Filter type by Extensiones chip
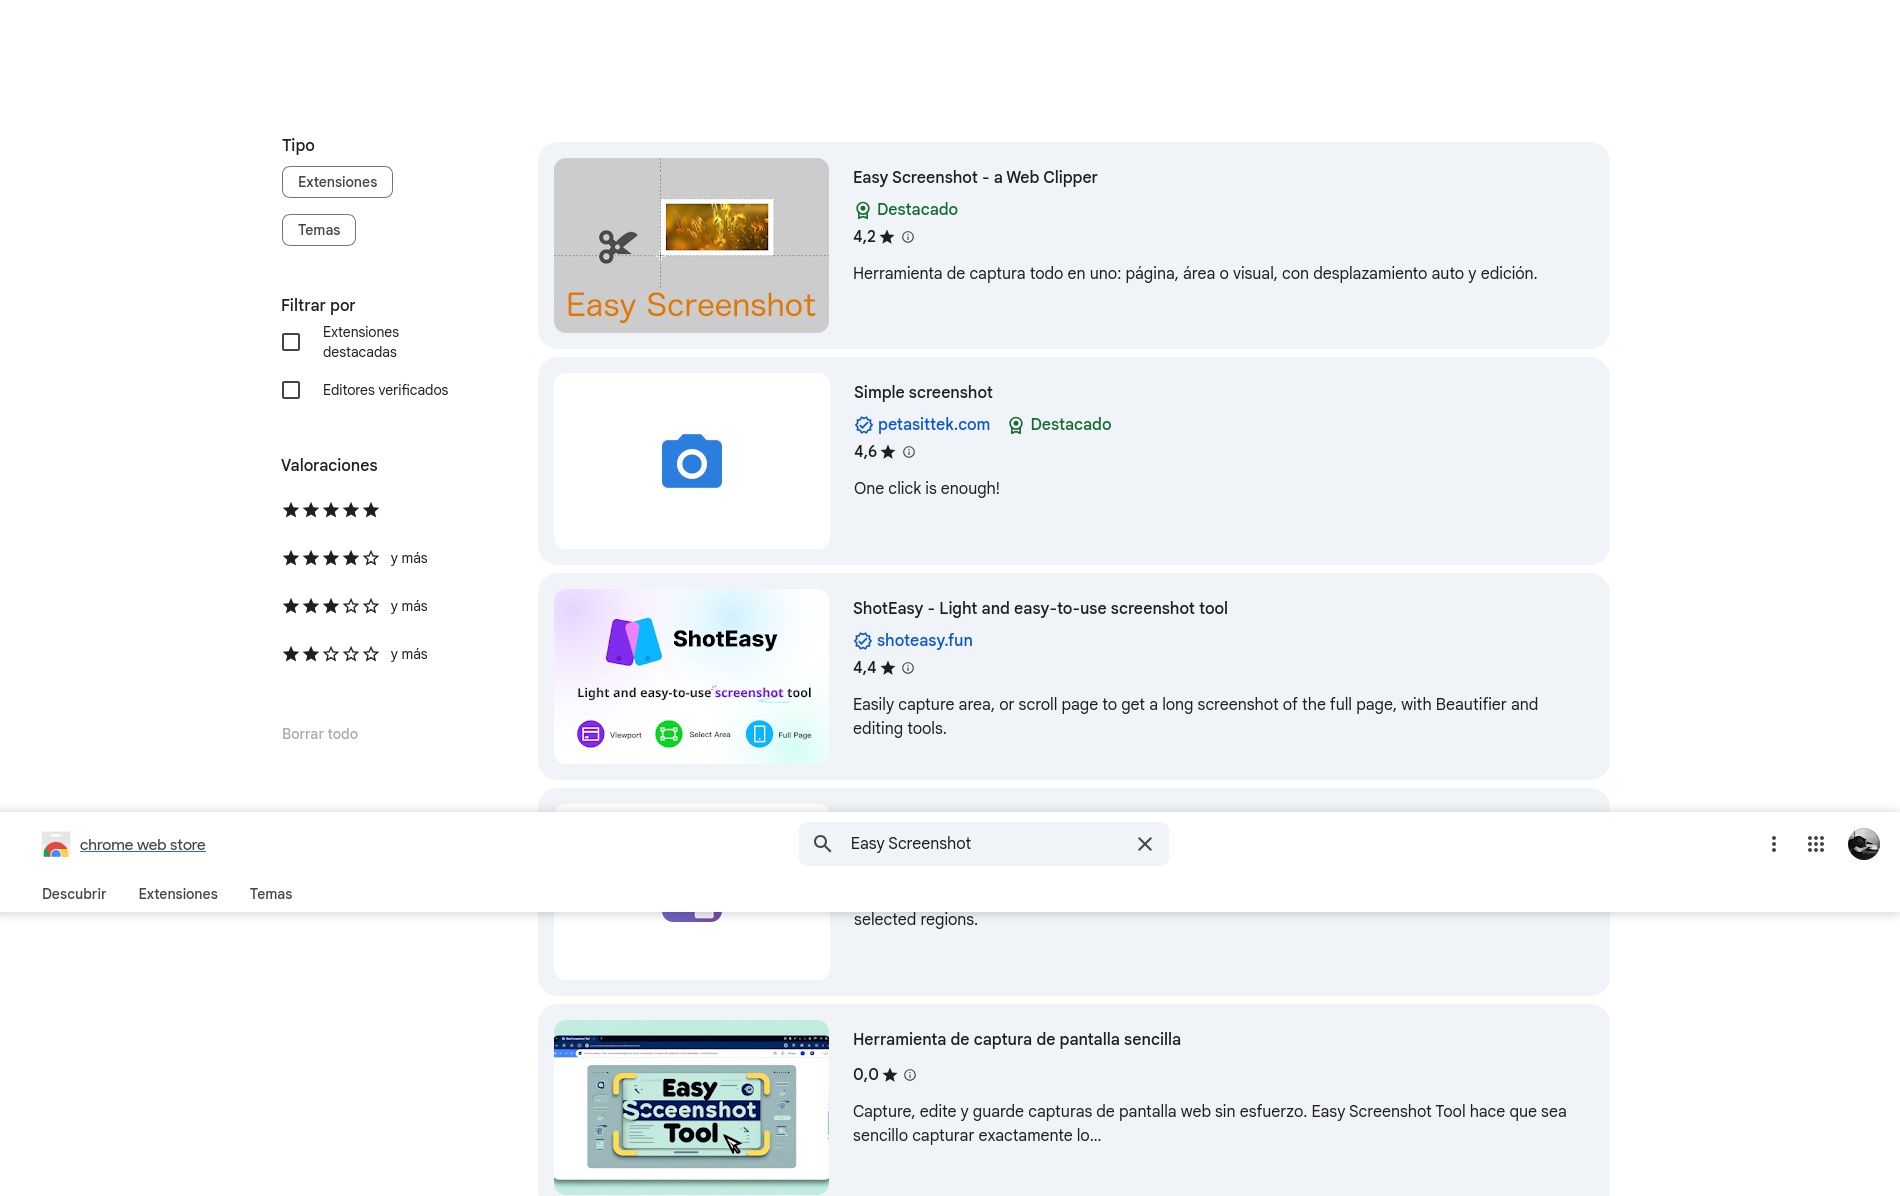This screenshot has width=1900, height=1196. pos(337,182)
